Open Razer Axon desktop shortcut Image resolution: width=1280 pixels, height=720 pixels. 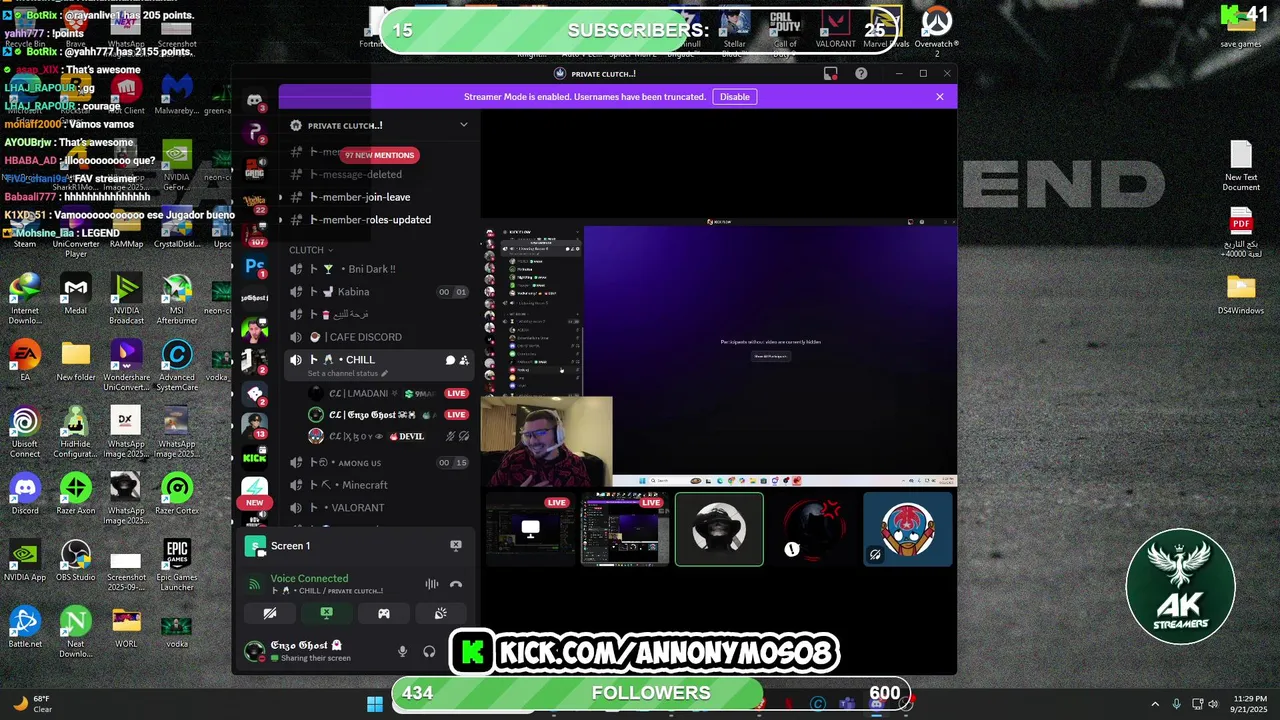point(76,495)
